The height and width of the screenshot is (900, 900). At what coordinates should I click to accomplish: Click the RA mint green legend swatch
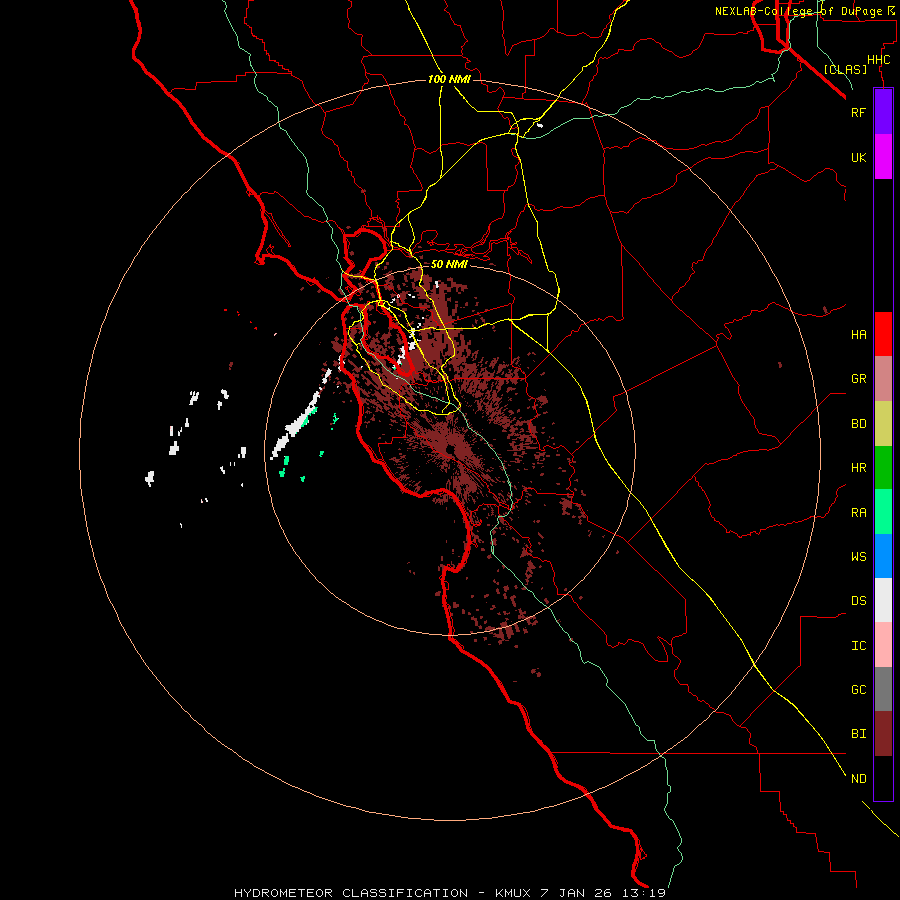coord(883,512)
